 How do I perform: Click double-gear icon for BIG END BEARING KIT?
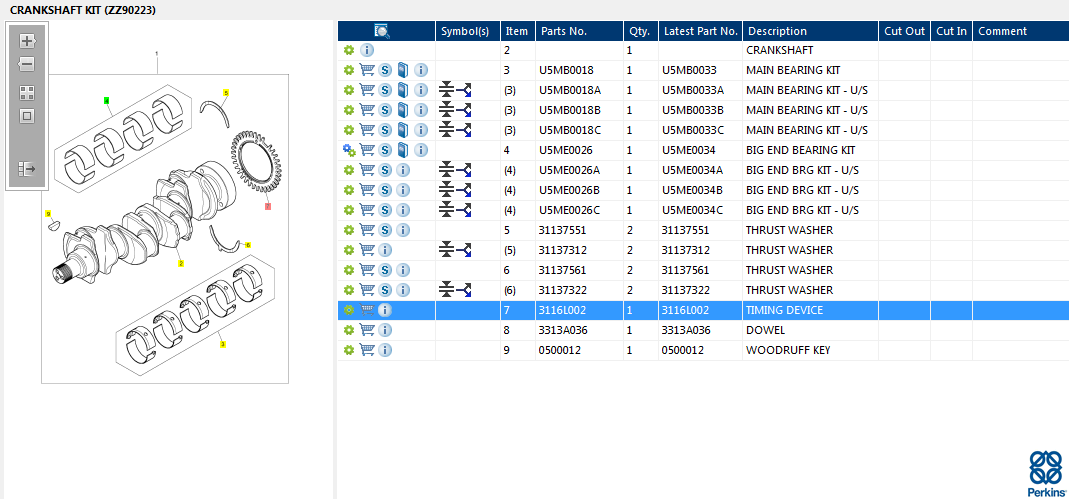[349, 150]
